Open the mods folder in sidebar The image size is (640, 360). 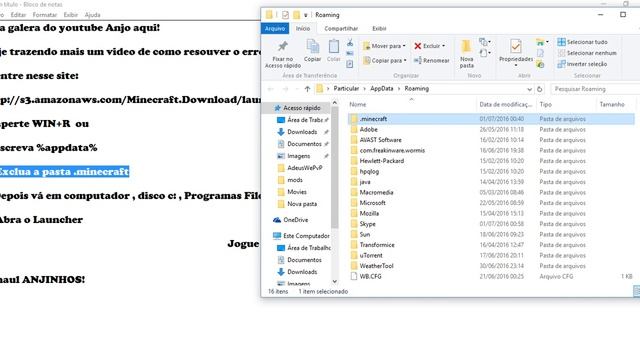(295, 180)
